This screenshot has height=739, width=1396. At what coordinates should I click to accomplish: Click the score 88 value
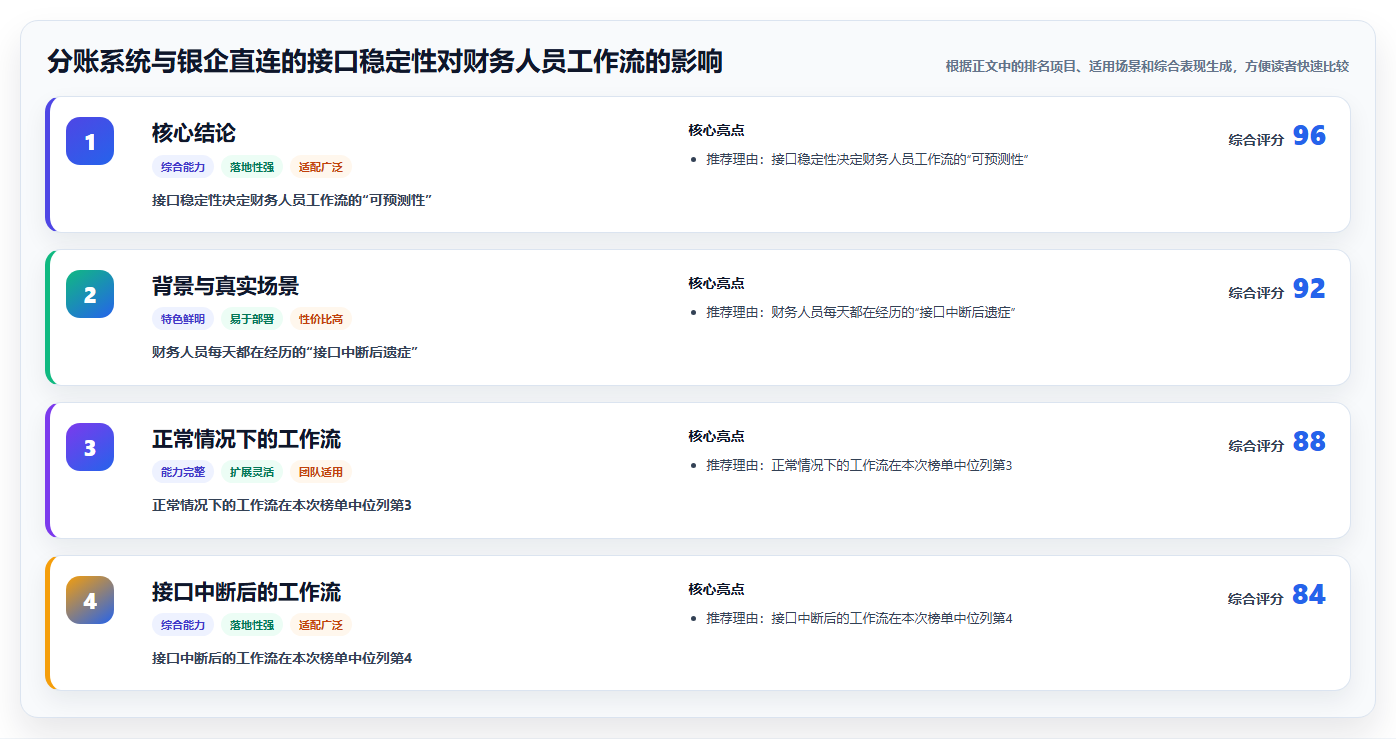click(x=1309, y=442)
